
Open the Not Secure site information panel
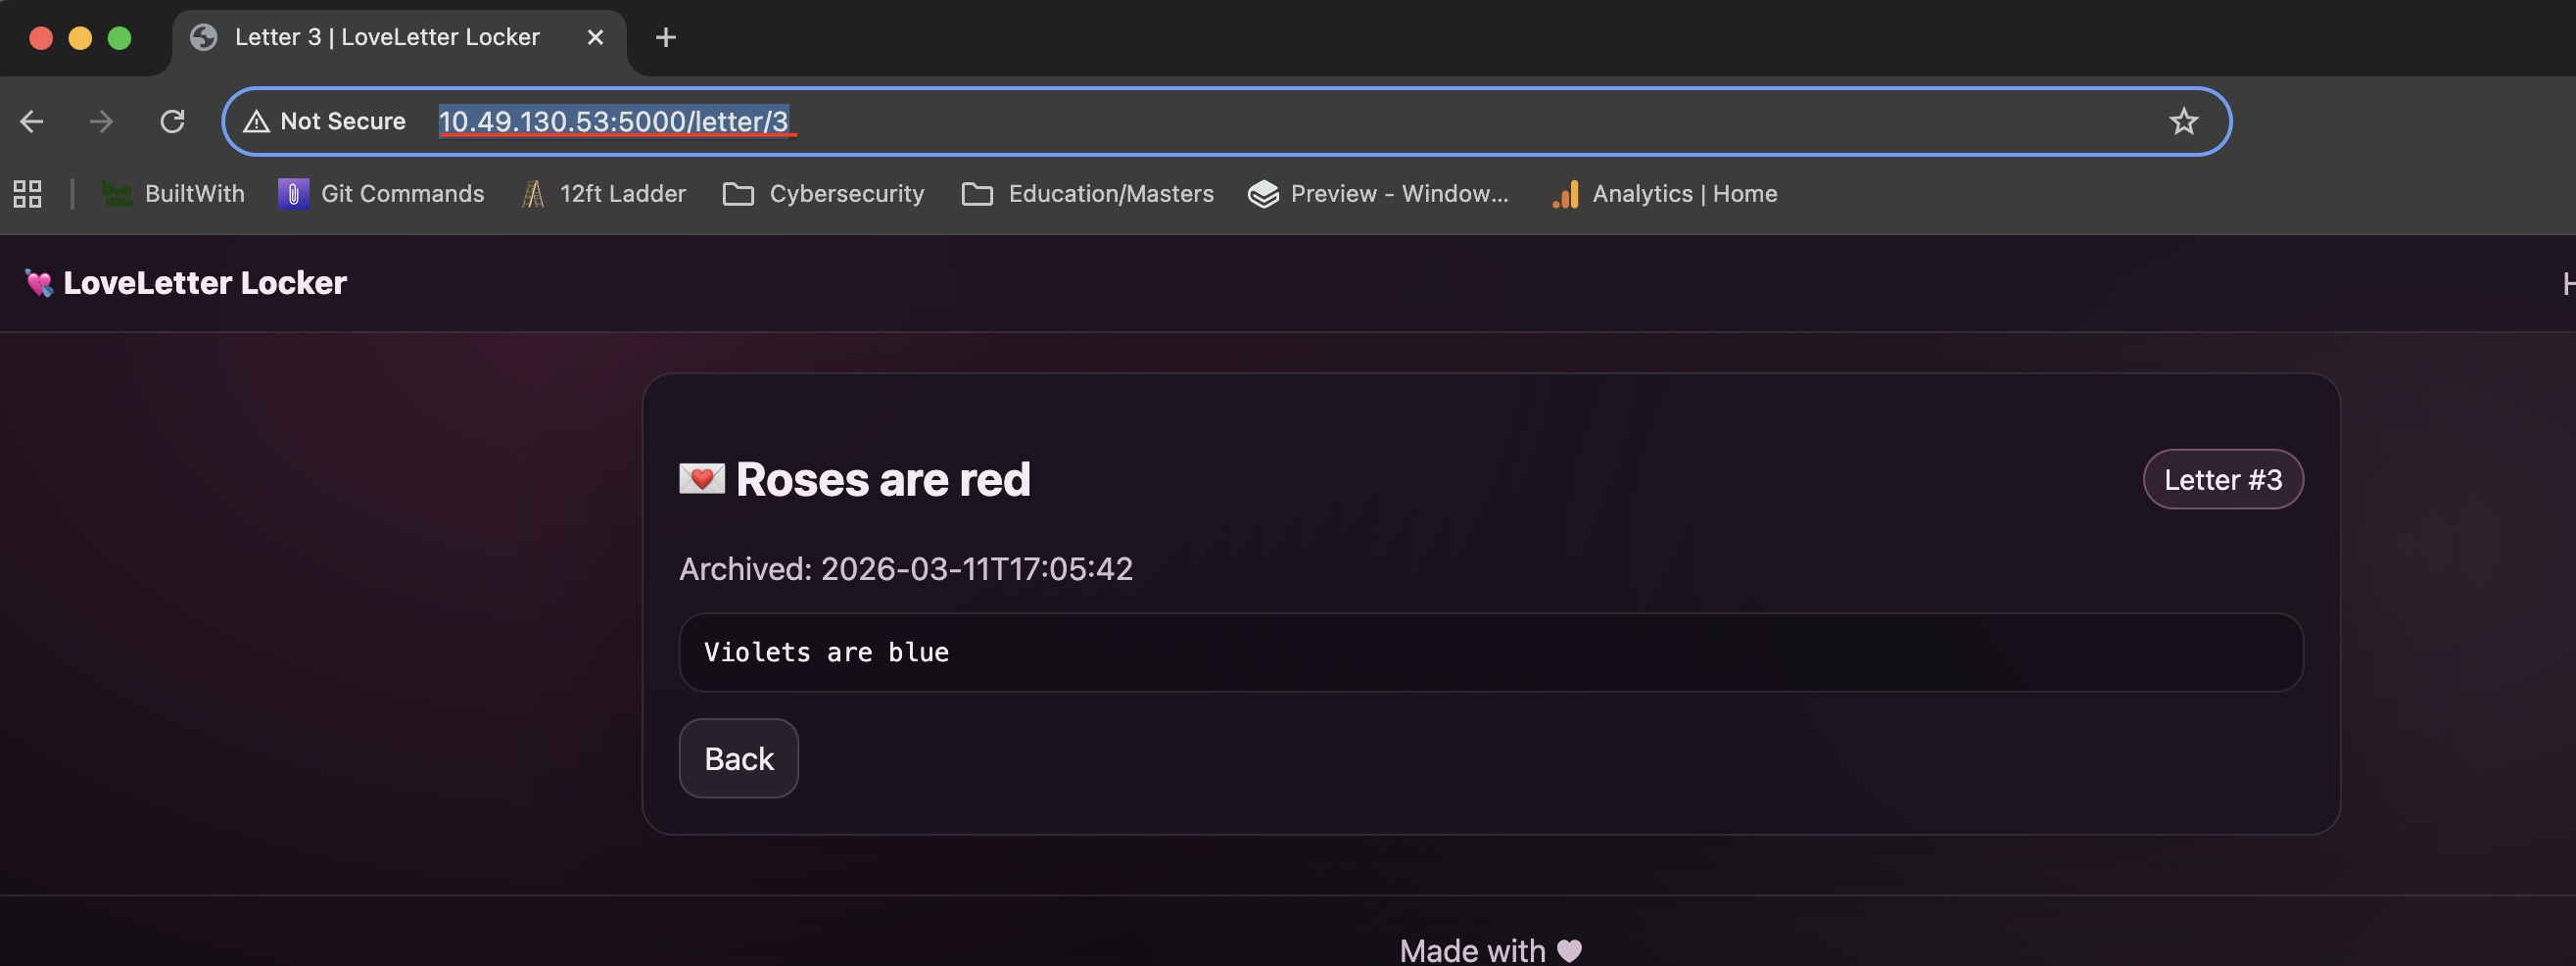coord(322,121)
